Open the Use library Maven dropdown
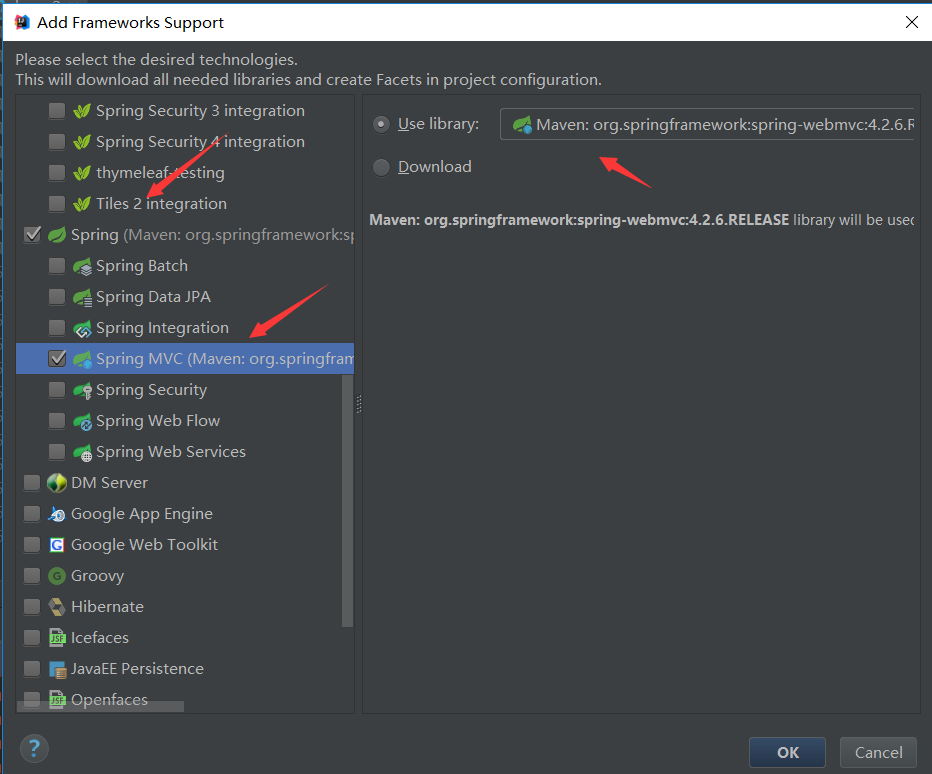This screenshot has height=774, width=932. point(707,124)
